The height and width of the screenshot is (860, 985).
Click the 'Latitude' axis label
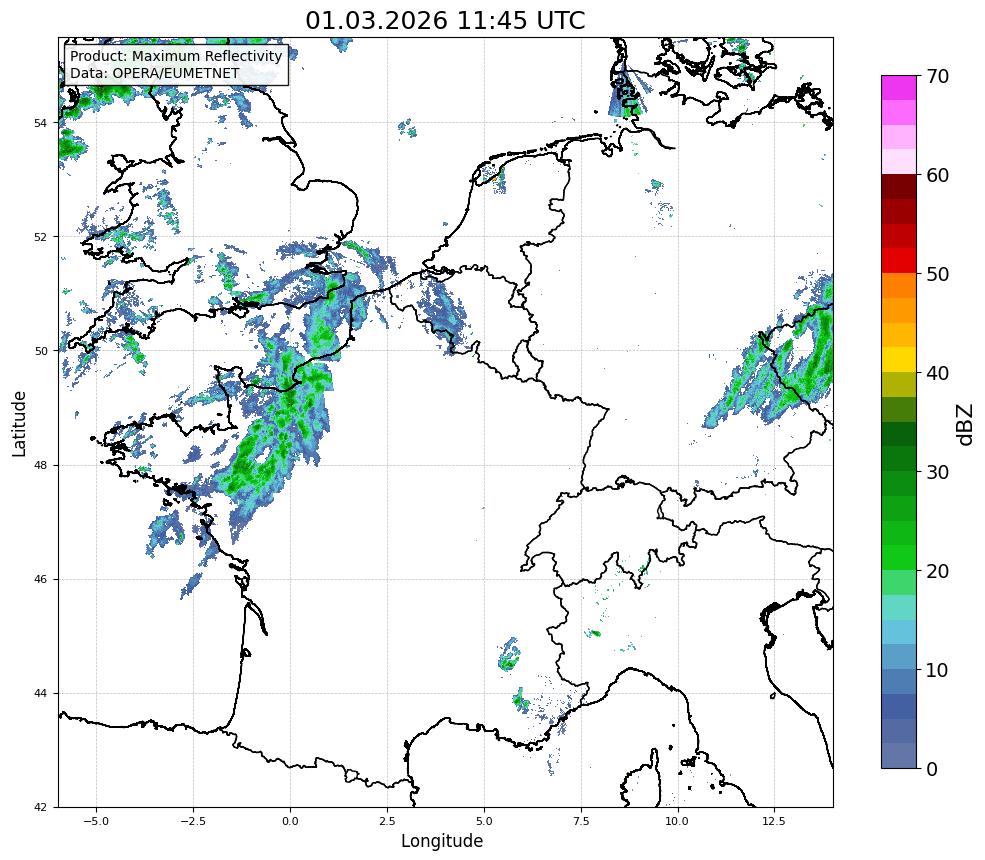[x=19, y=423]
